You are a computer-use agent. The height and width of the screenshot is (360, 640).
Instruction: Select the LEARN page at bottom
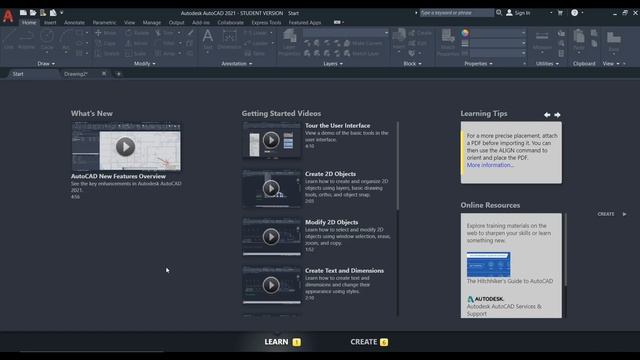tap(282, 342)
